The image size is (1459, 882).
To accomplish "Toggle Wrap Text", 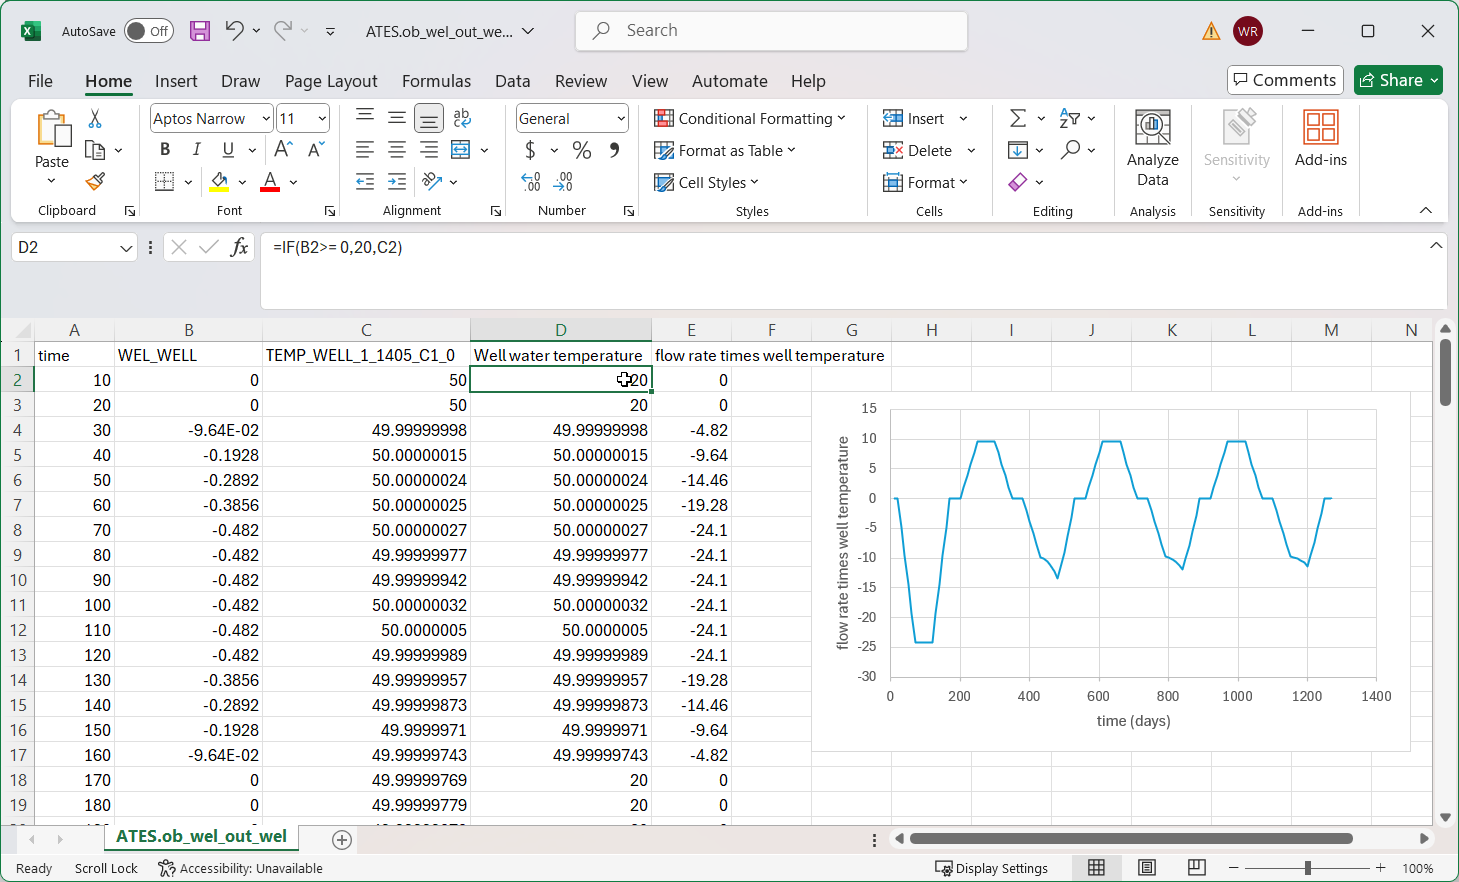I will pos(462,119).
